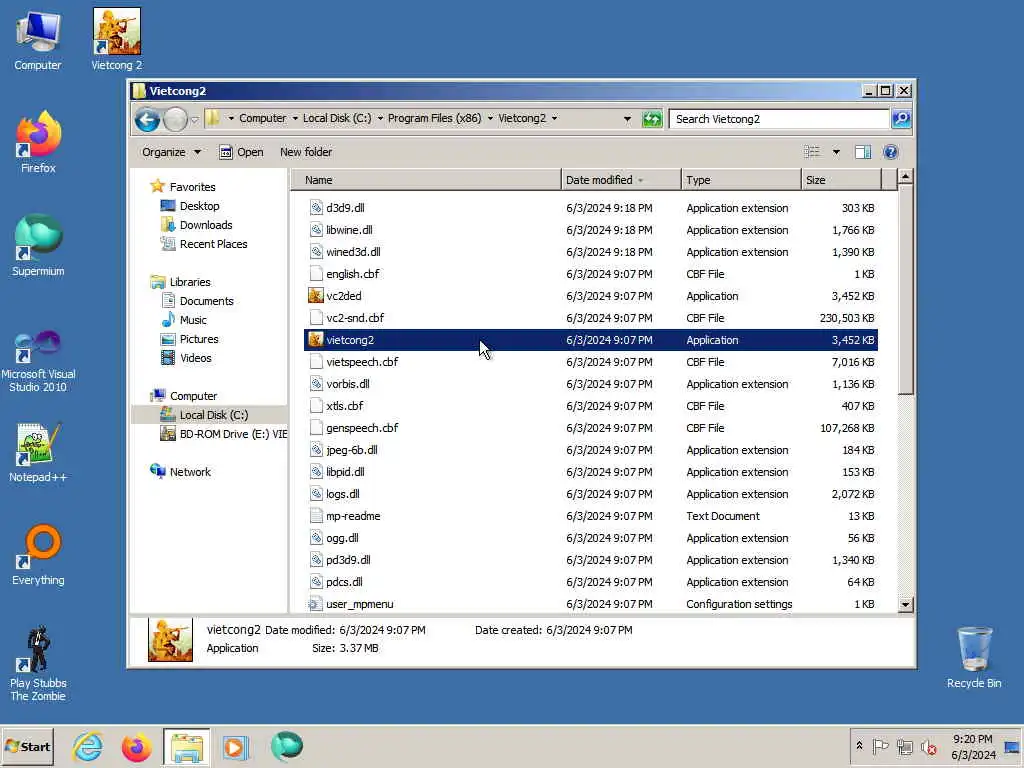Viewport: 1024px width, 768px height.
Task: Click in the Search Vietcong2 field
Action: click(780, 119)
